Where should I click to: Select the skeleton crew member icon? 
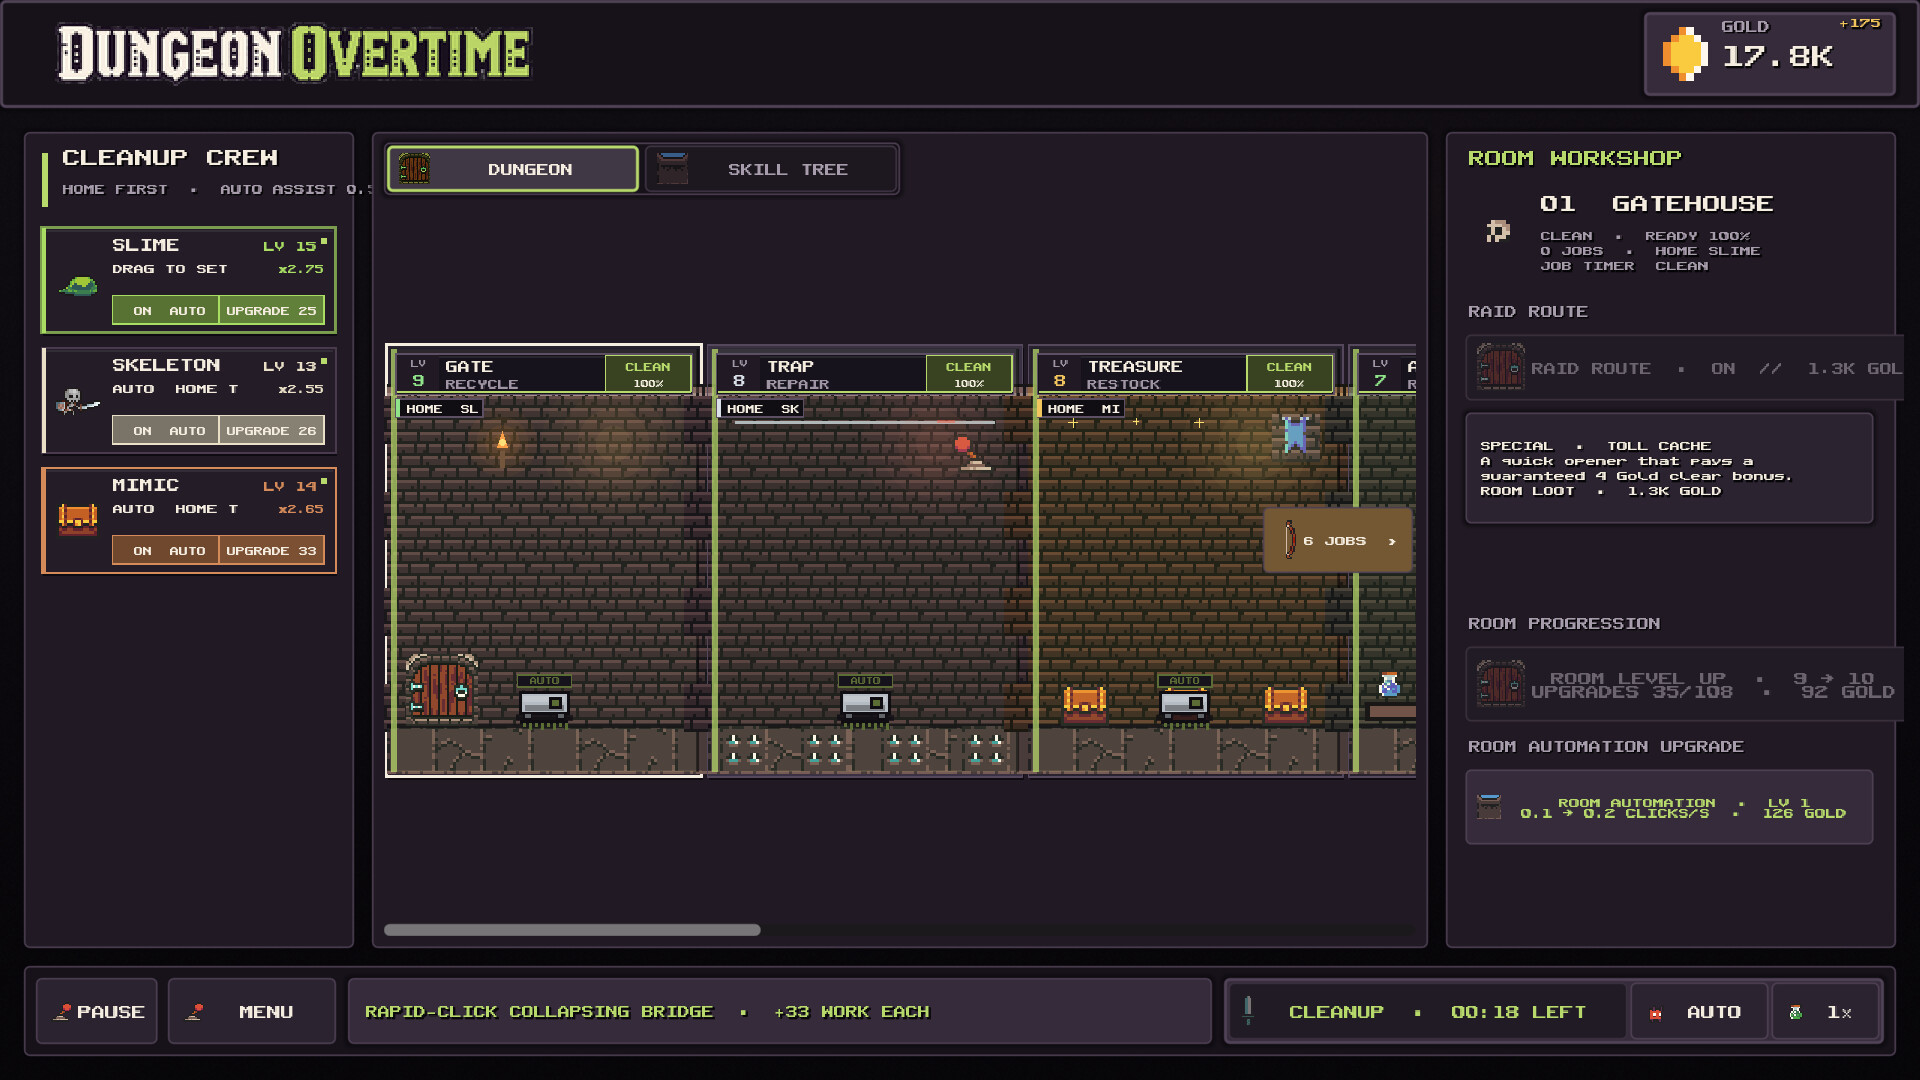click(77, 403)
